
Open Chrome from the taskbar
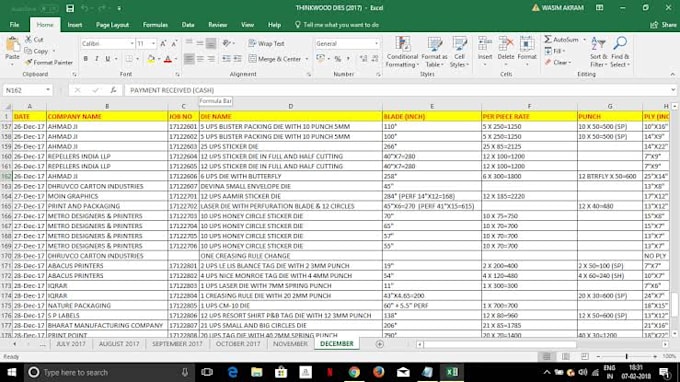pos(354,372)
